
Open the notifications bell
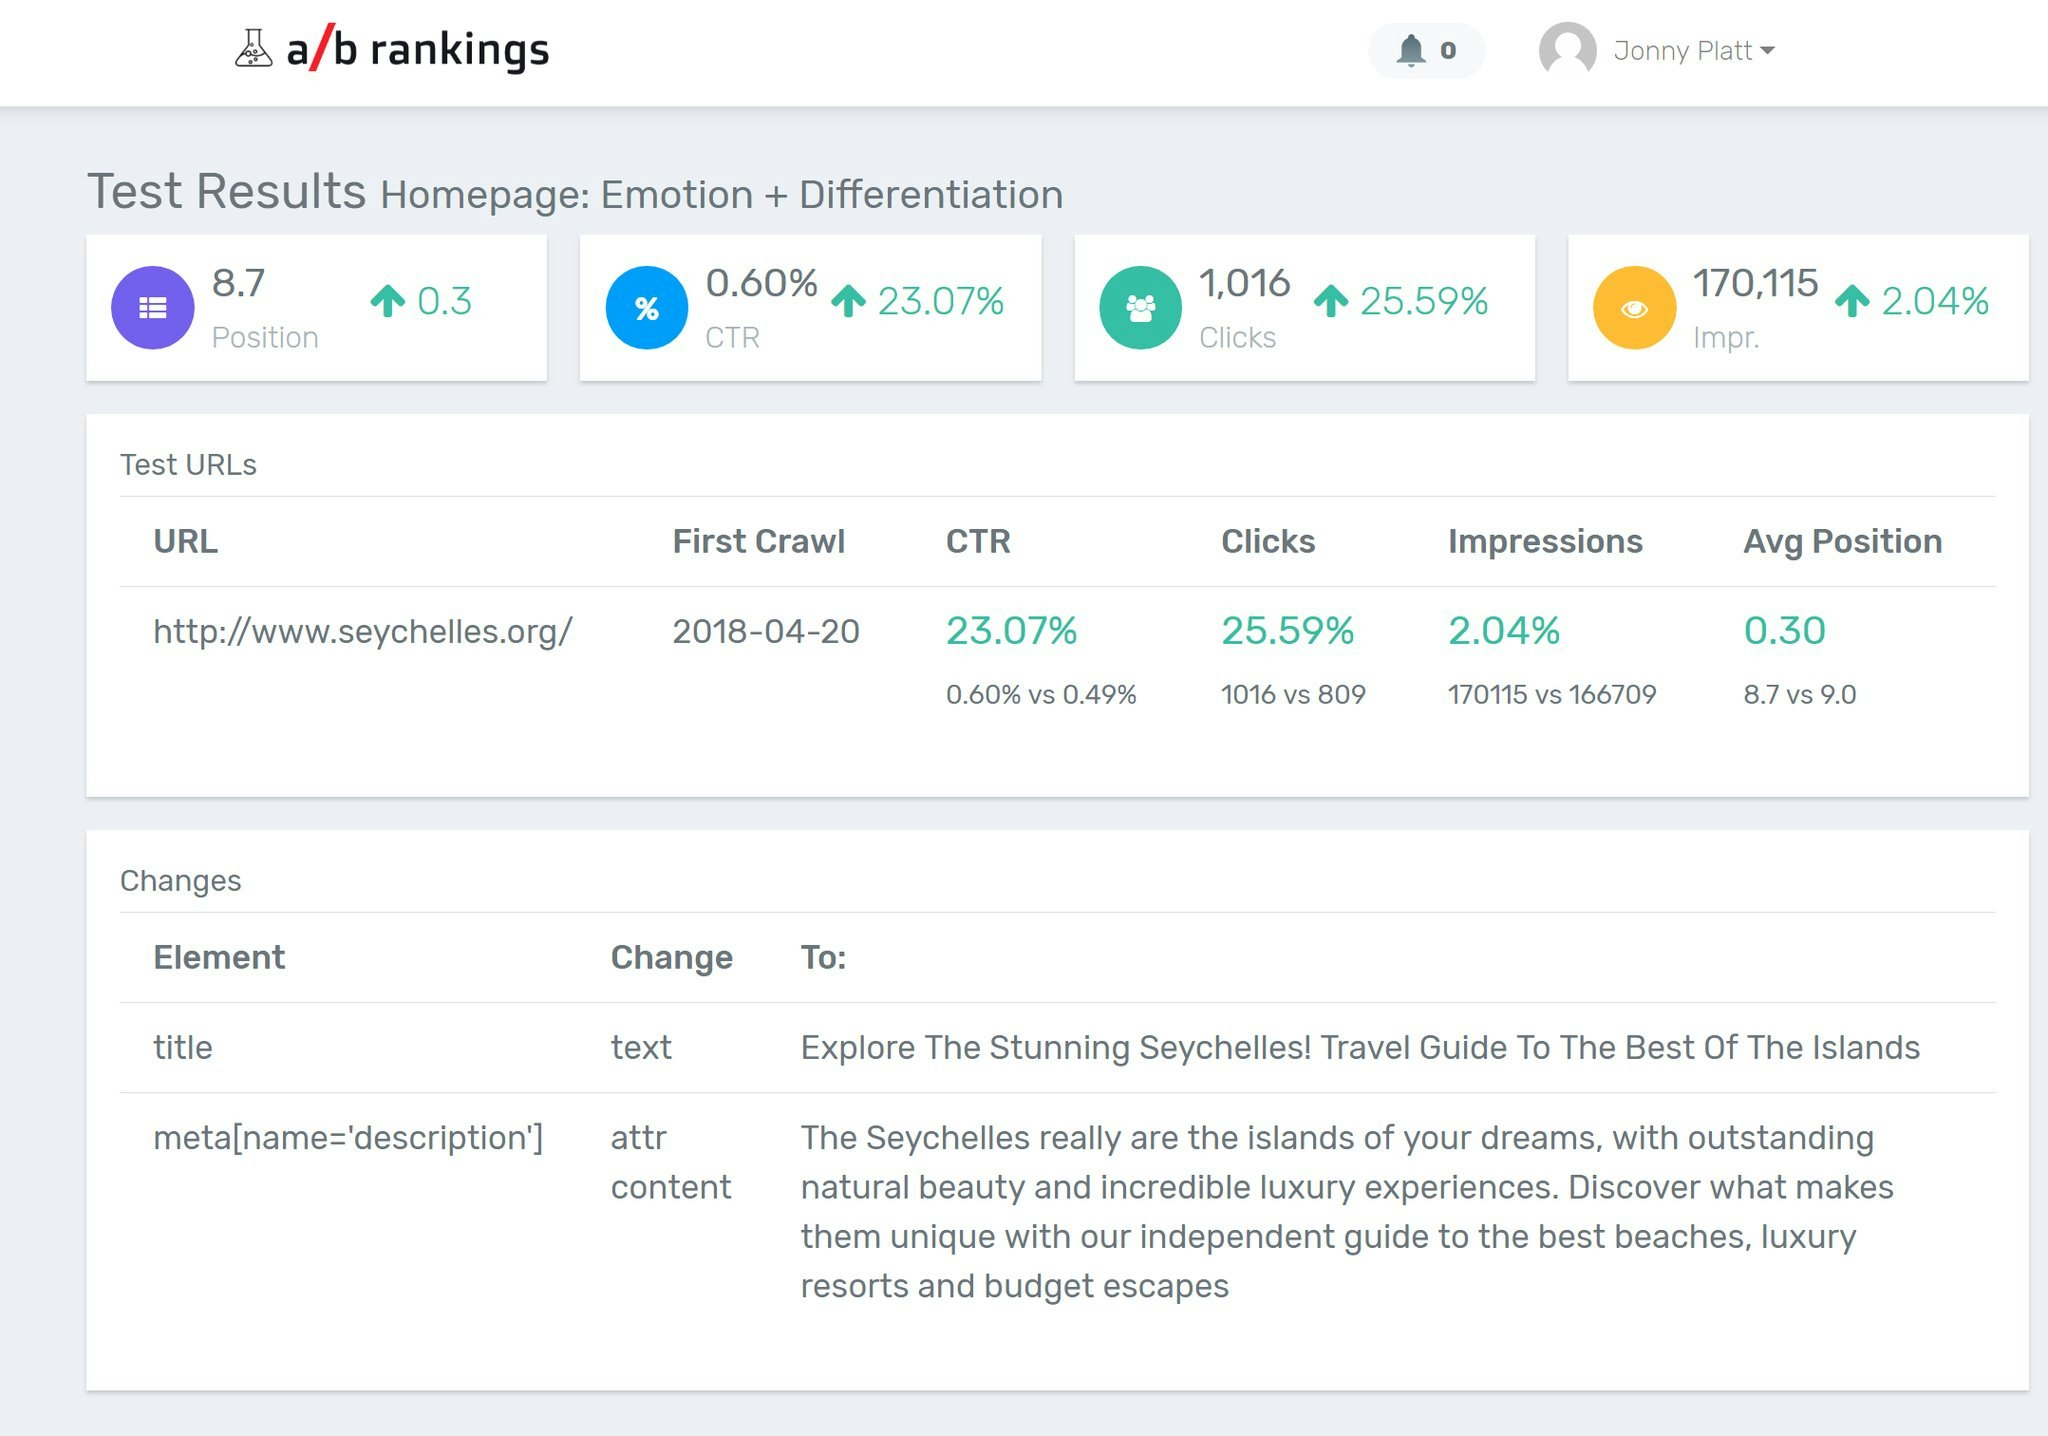point(1413,48)
